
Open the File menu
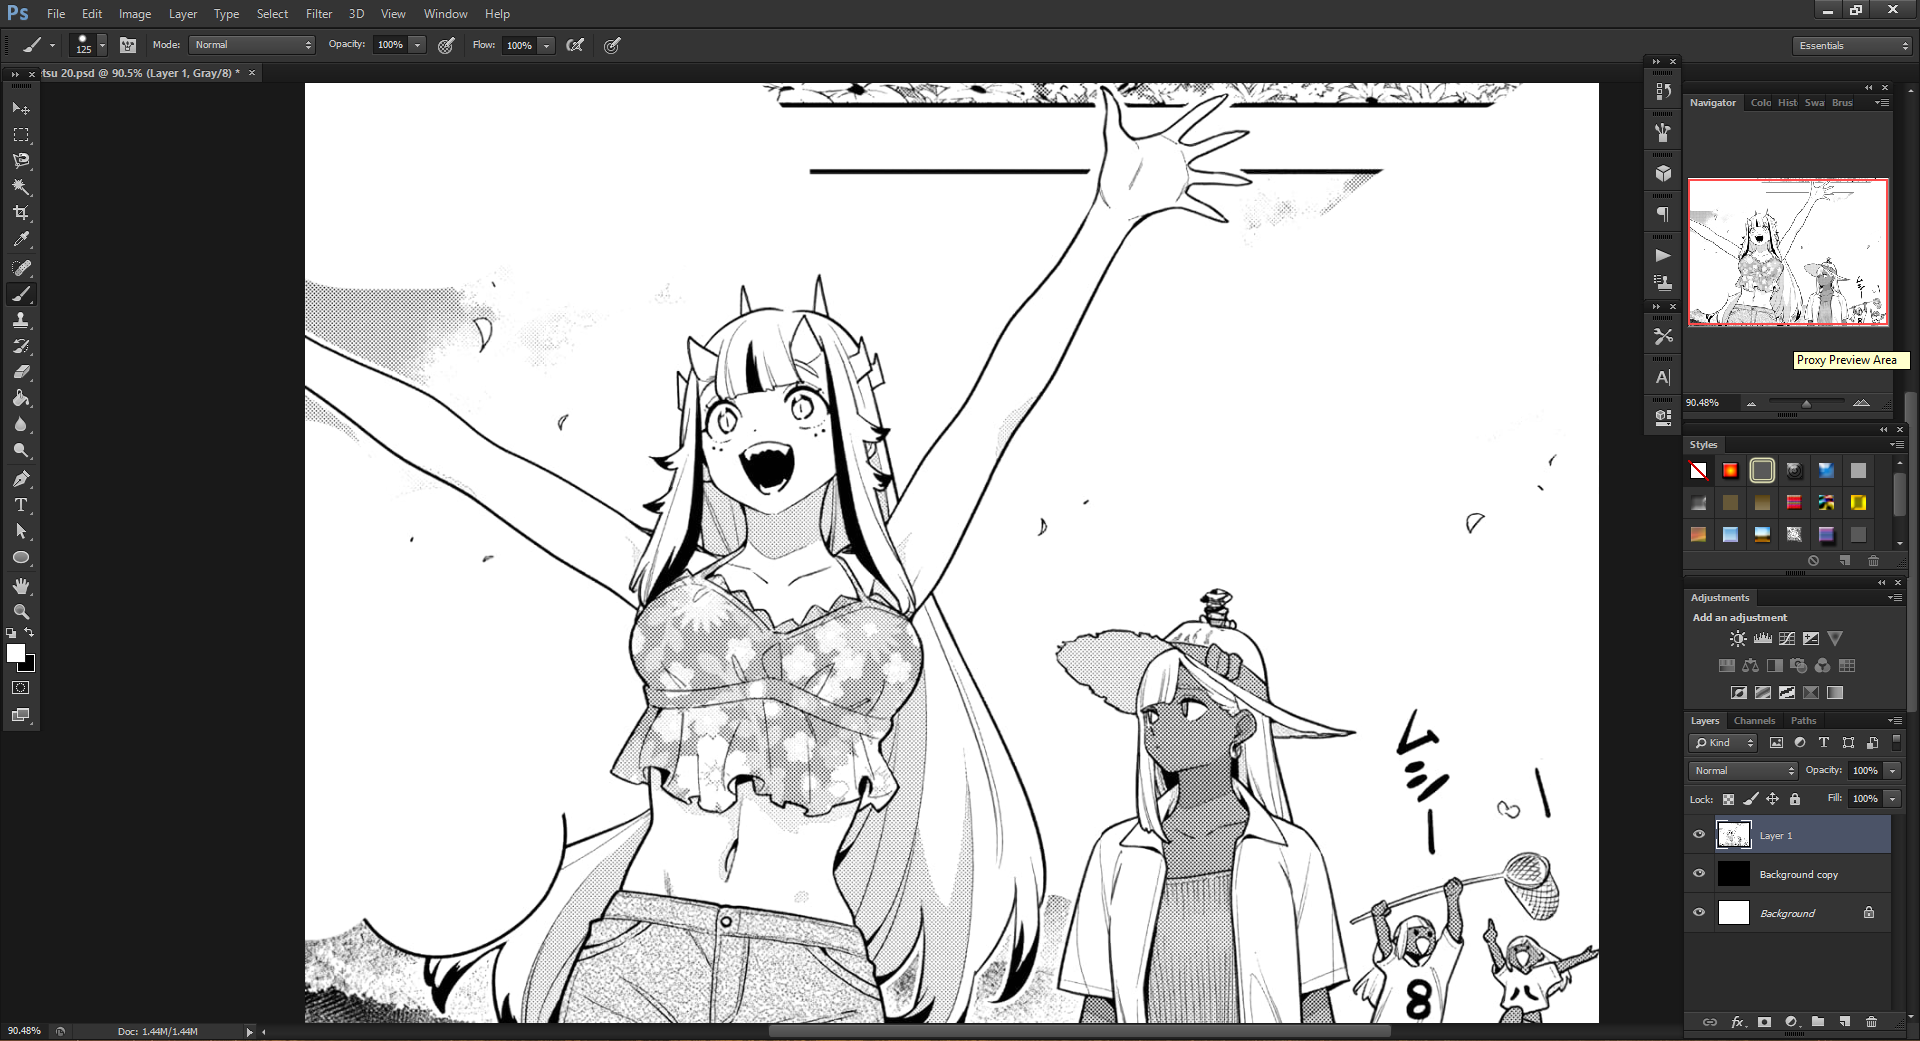click(56, 14)
